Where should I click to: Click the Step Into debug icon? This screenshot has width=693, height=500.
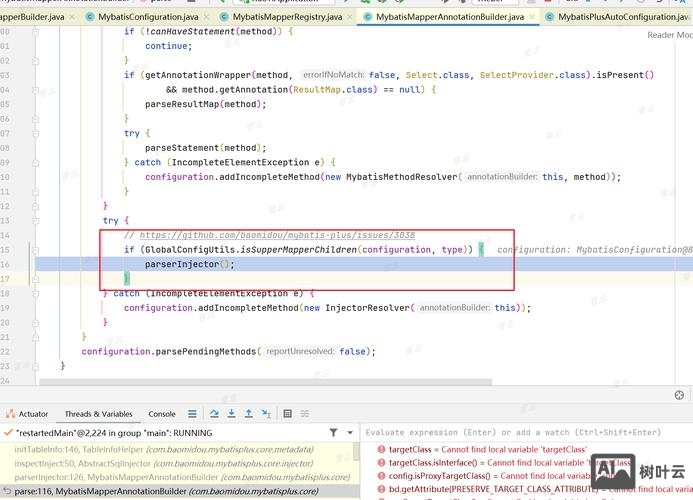(x=231, y=413)
